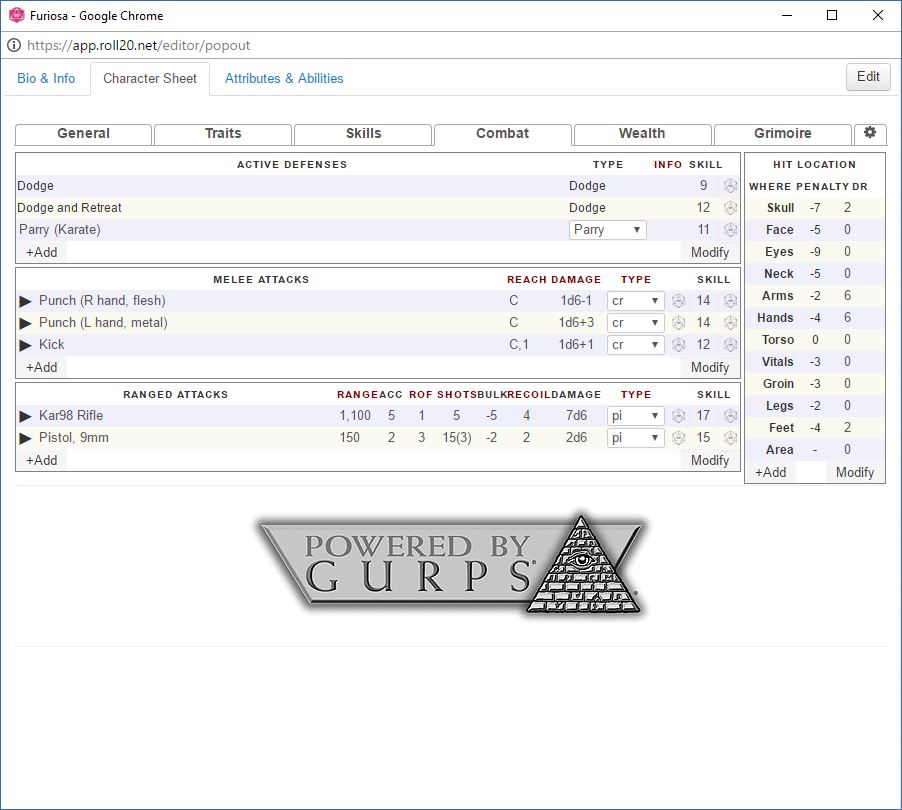Roll skill dice for Punch (R hand, flesh)

[x=730, y=301]
